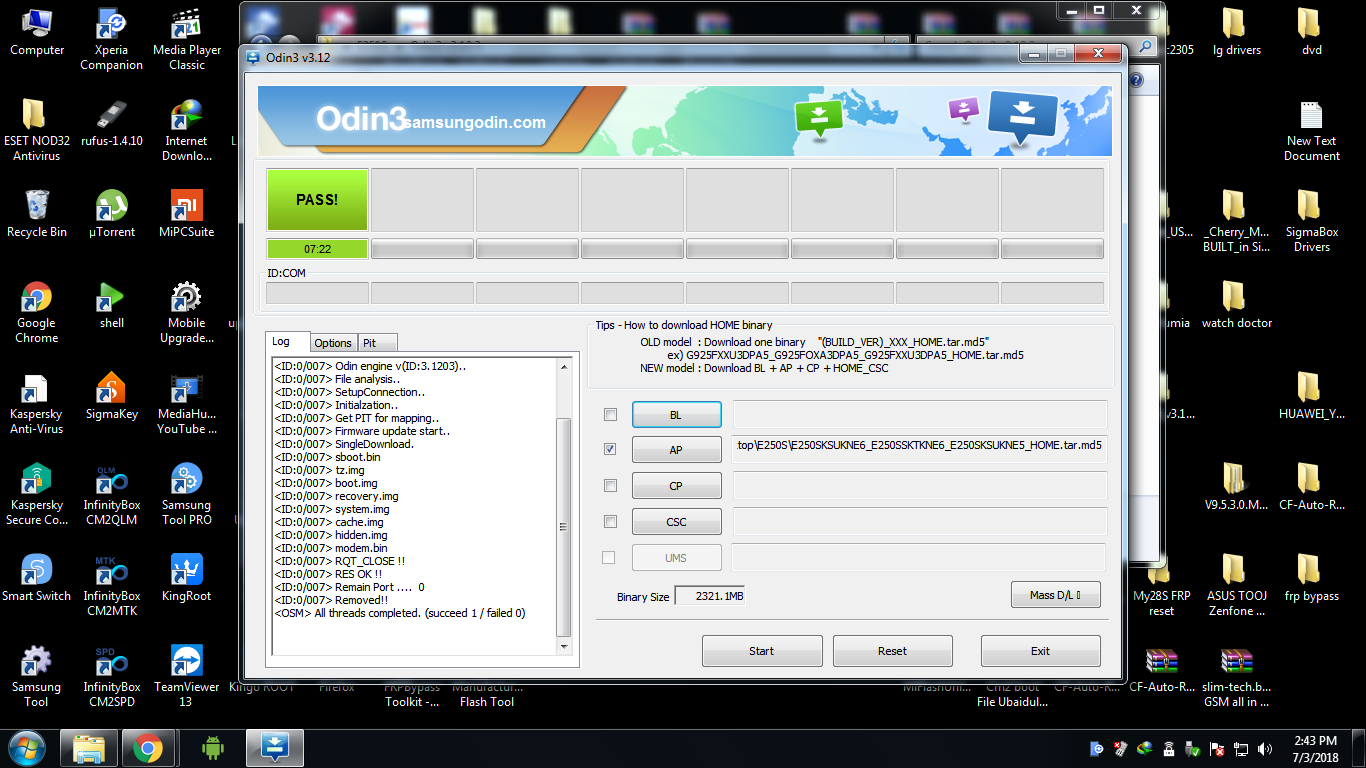Select the slim-tech archive on desktop
The height and width of the screenshot is (768, 1366).
(1237, 677)
